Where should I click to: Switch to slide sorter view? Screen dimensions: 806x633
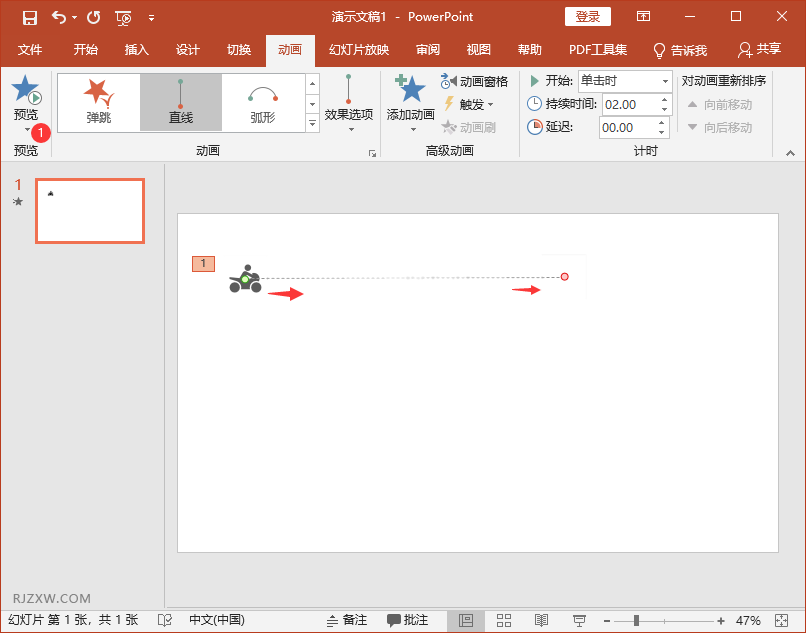[x=504, y=620]
